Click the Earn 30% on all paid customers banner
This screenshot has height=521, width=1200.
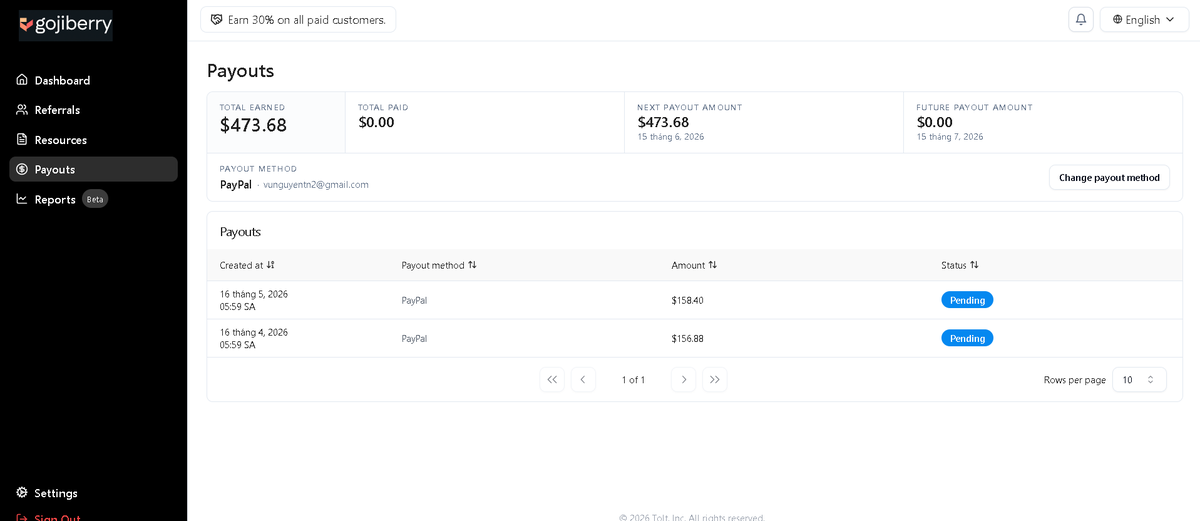pyautogui.click(x=298, y=19)
